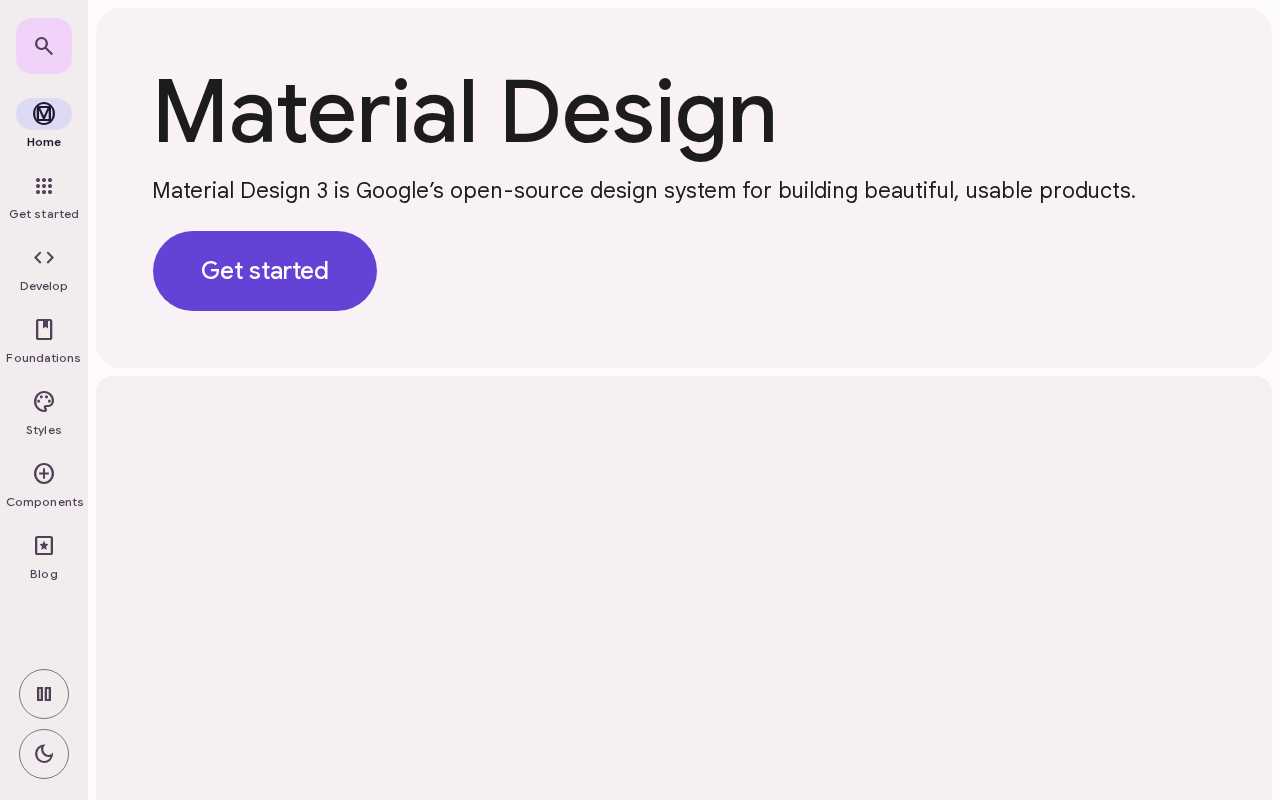Click the large empty content card below the hero
Image resolution: width=1280 pixels, height=800 pixels.
[684, 588]
